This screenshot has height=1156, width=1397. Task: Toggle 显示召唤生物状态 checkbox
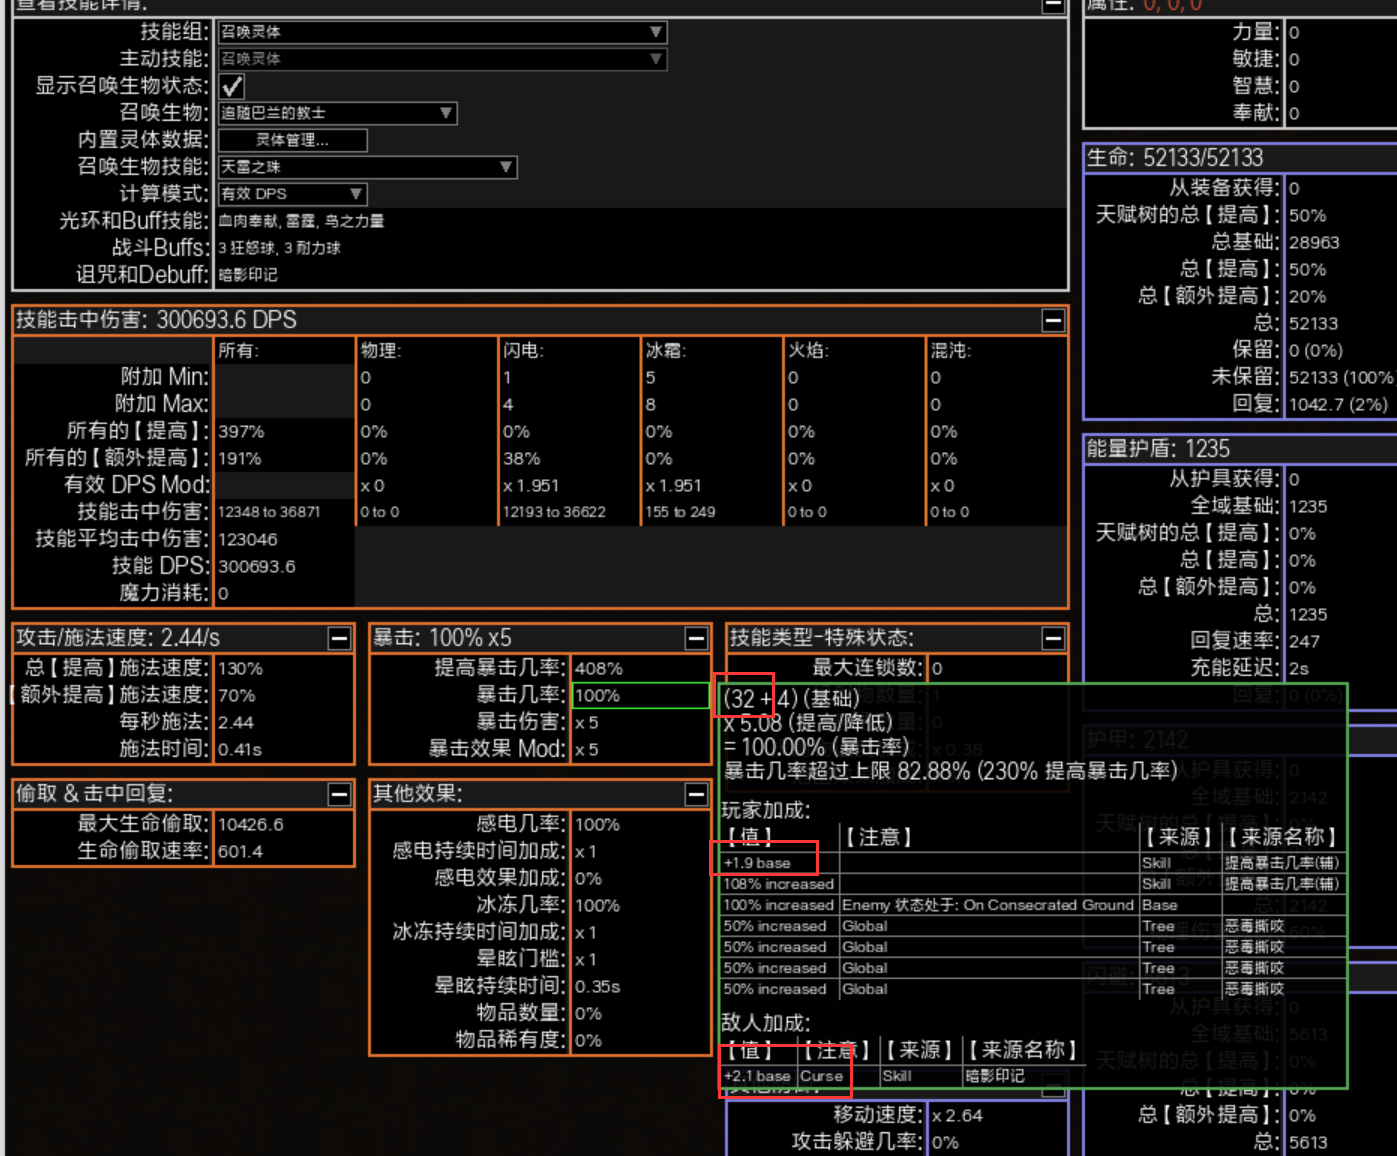pyautogui.click(x=232, y=86)
